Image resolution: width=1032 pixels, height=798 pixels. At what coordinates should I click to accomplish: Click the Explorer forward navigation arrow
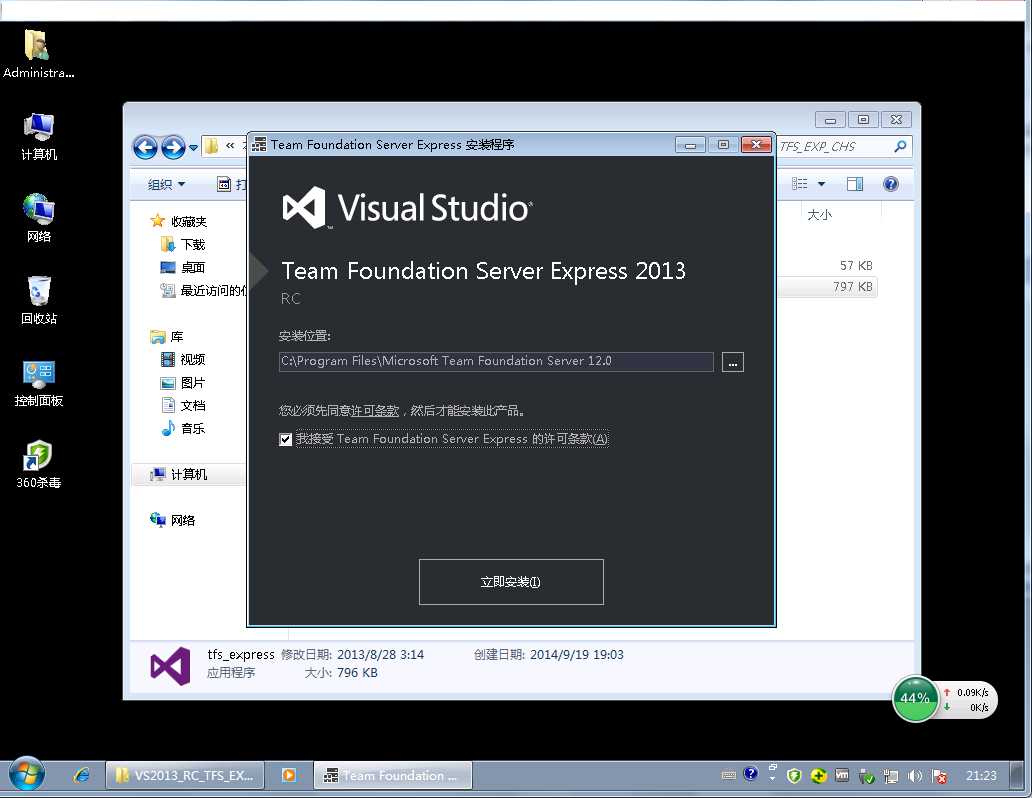(173, 147)
